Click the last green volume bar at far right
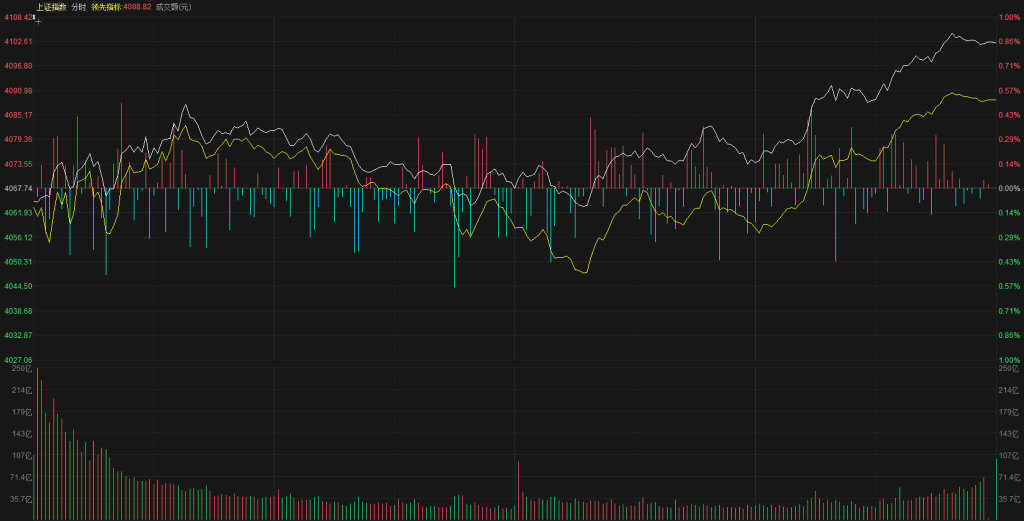 [x=996, y=488]
